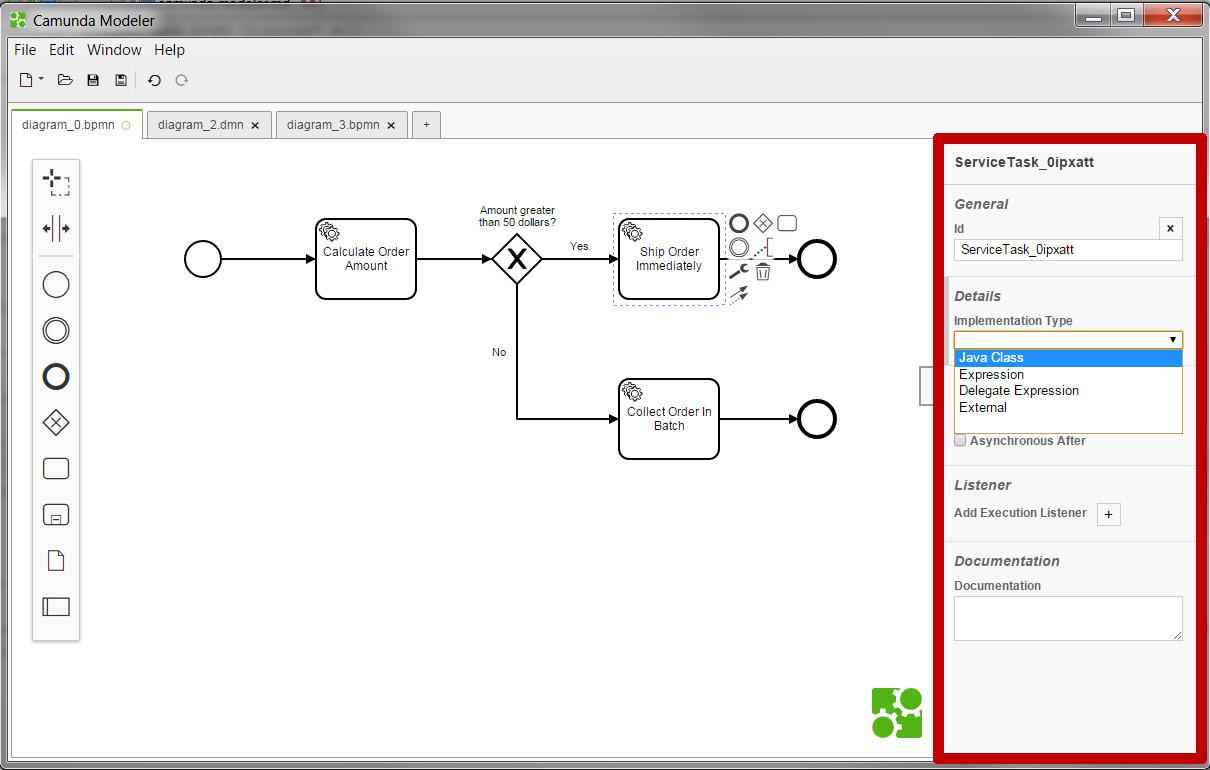Add an execution listener with plus button
1210x770 pixels.
point(1108,514)
